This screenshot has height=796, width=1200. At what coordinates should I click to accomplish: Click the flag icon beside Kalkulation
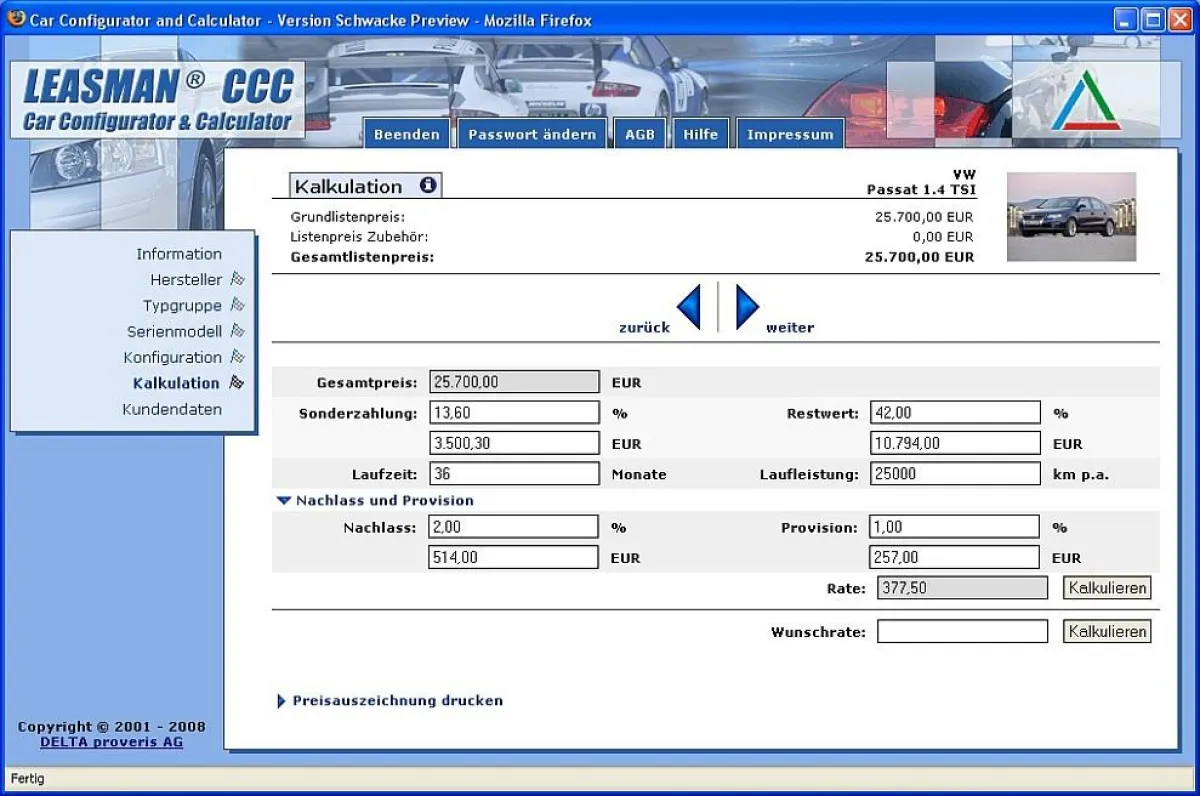(x=238, y=383)
